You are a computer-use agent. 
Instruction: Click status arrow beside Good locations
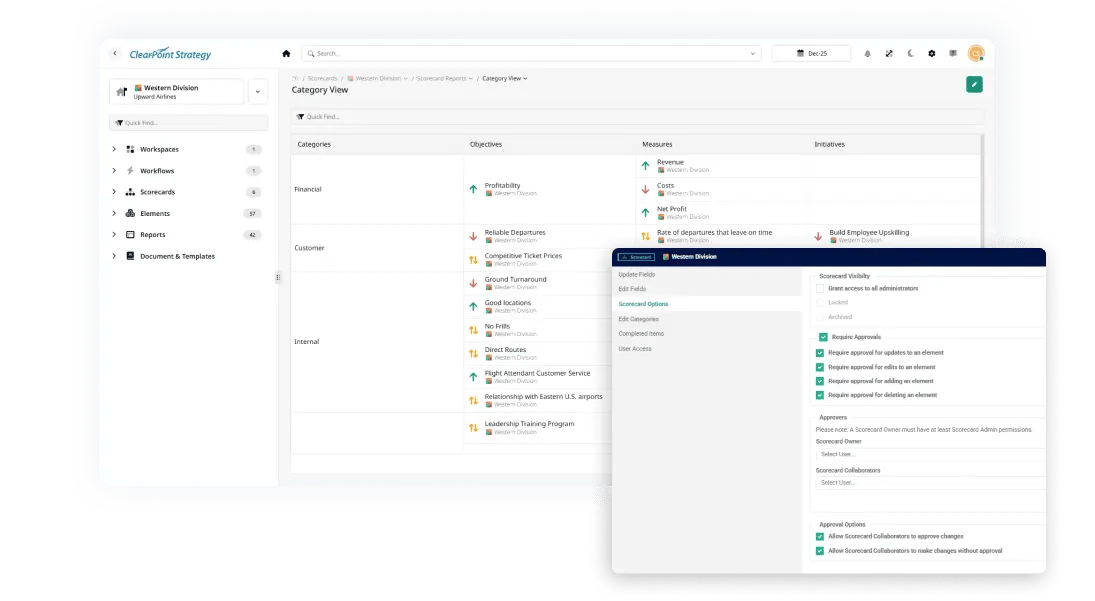[x=473, y=306]
